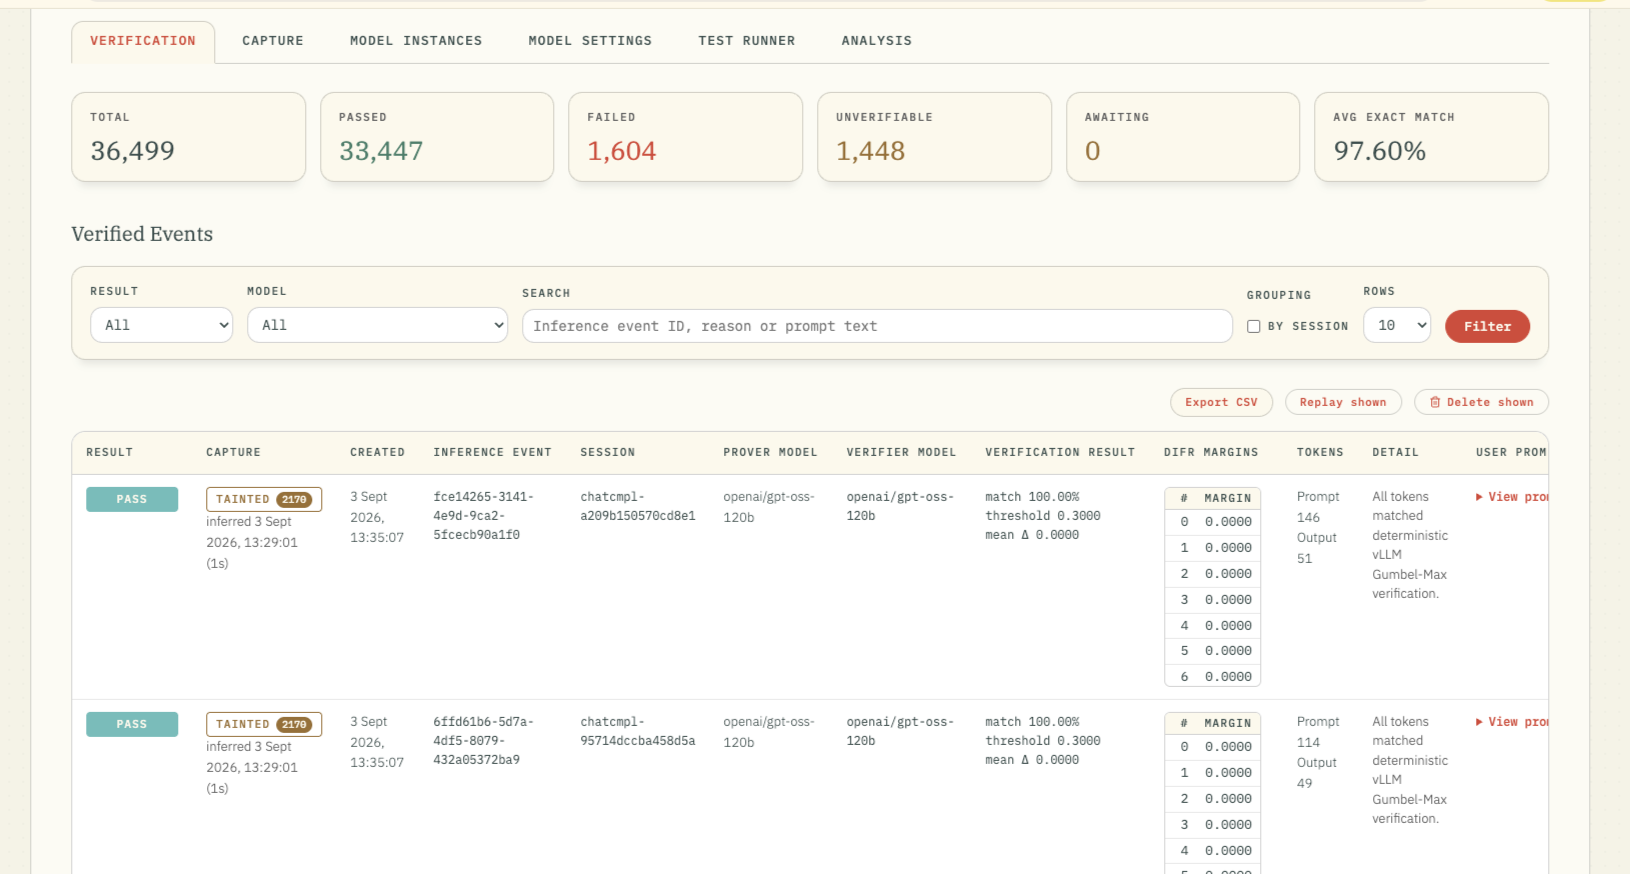This screenshot has height=874, width=1630.
Task: Click the Export CSV button
Action: coord(1221,402)
